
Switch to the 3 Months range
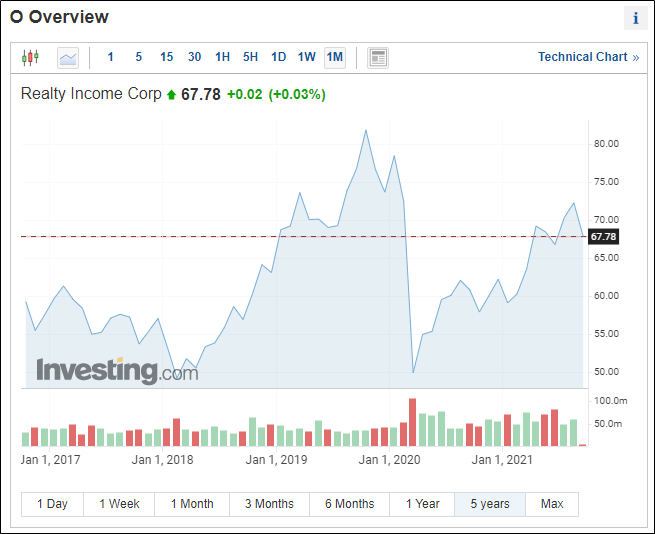(269, 504)
